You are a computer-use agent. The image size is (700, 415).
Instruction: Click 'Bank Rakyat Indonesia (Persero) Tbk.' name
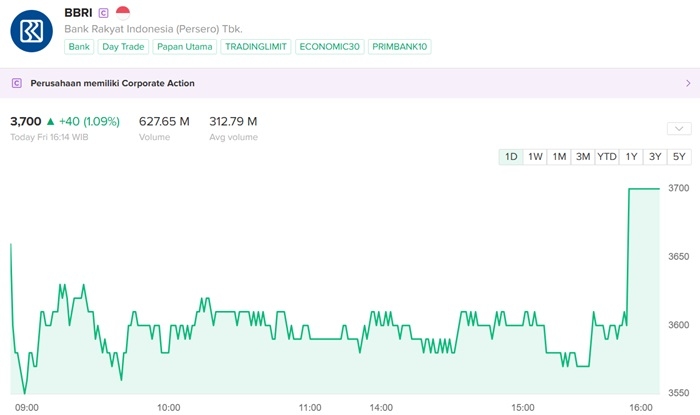pyautogui.click(x=153, y=29)
